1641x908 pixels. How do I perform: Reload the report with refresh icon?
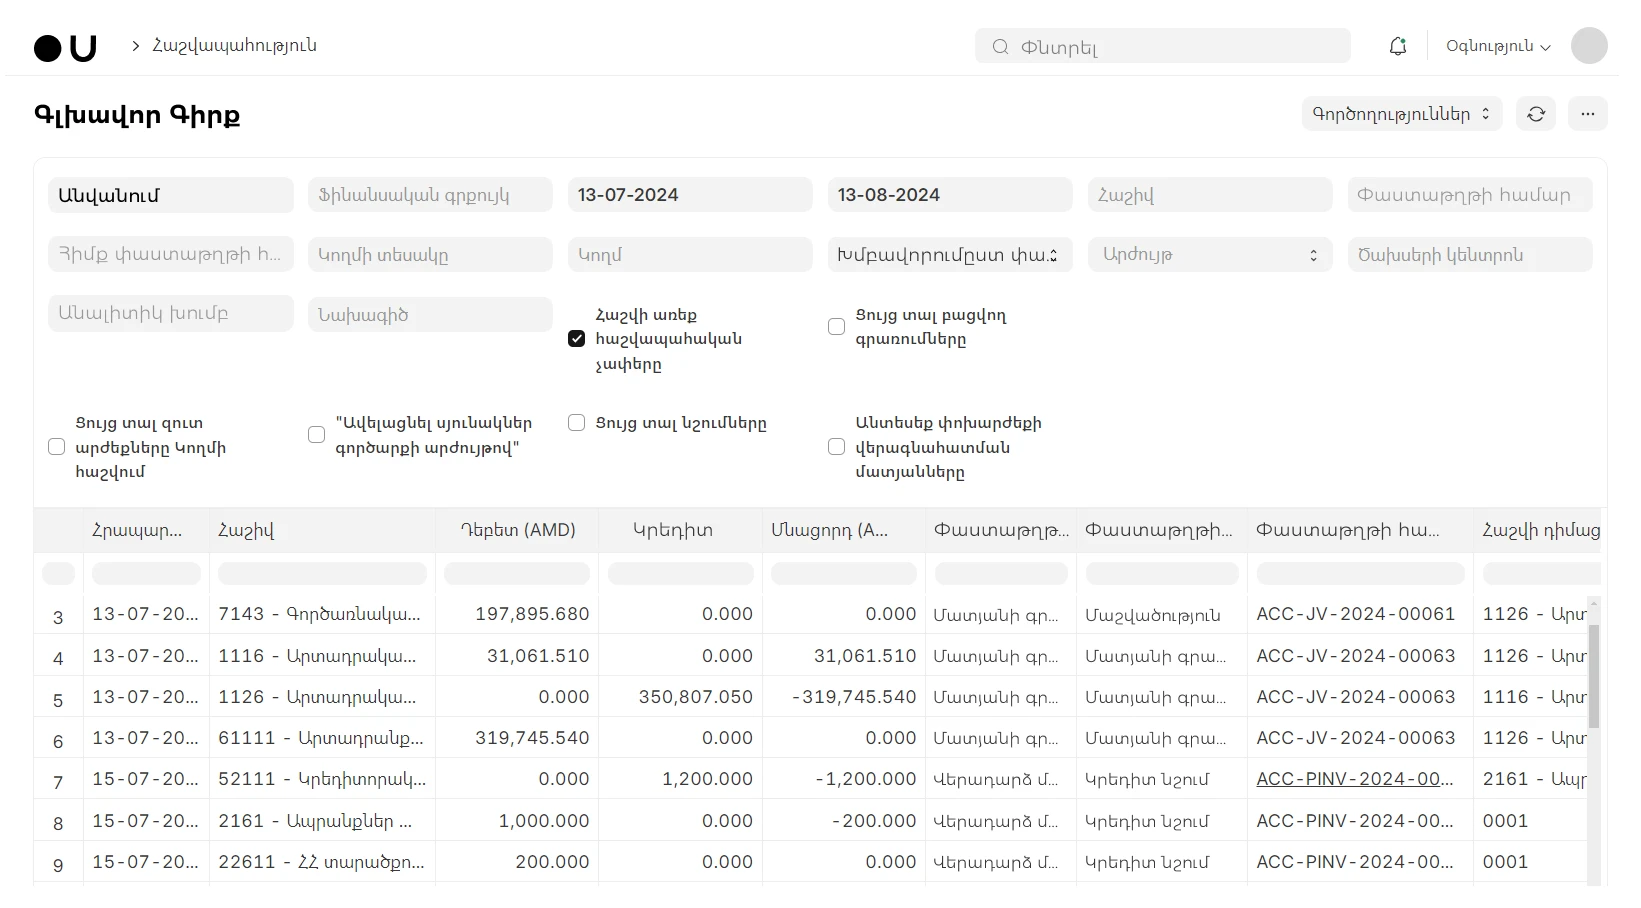click(x=1536, y=114)
